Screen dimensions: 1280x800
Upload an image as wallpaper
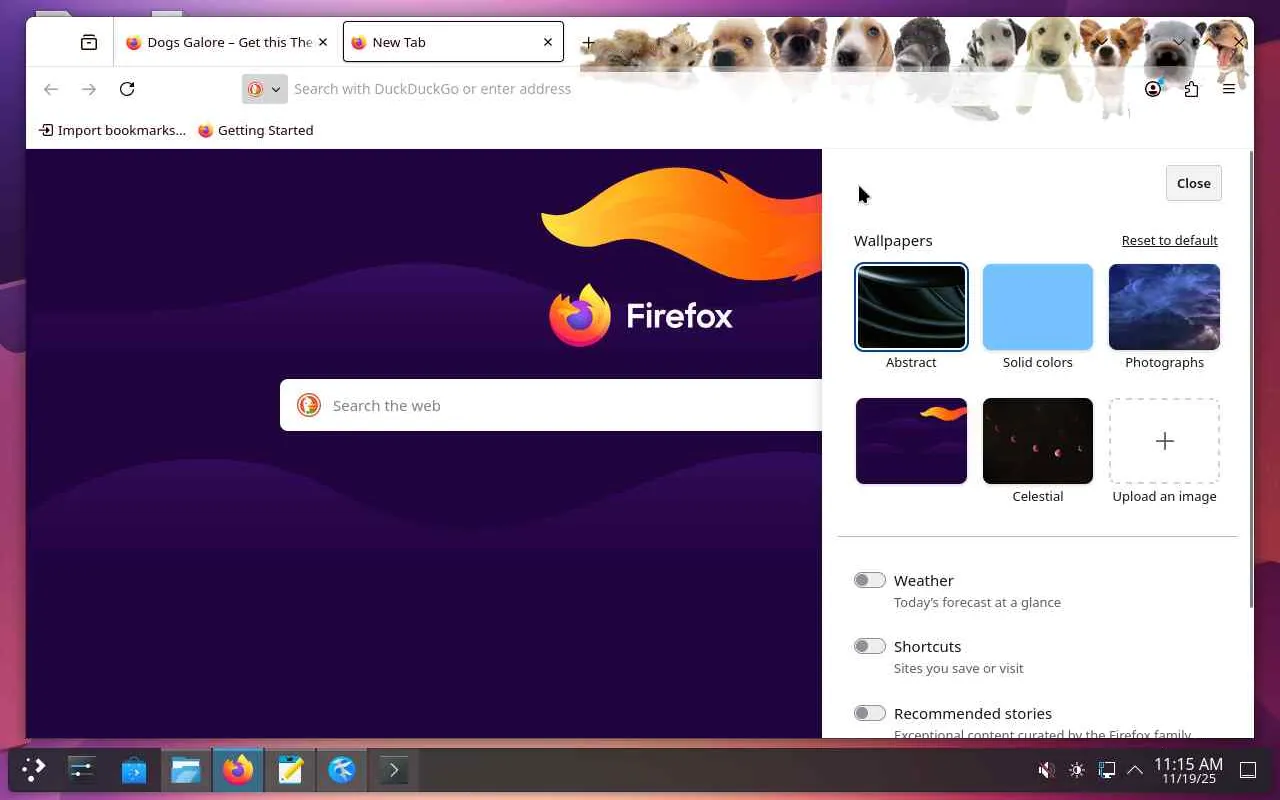tap(1164, 441)
